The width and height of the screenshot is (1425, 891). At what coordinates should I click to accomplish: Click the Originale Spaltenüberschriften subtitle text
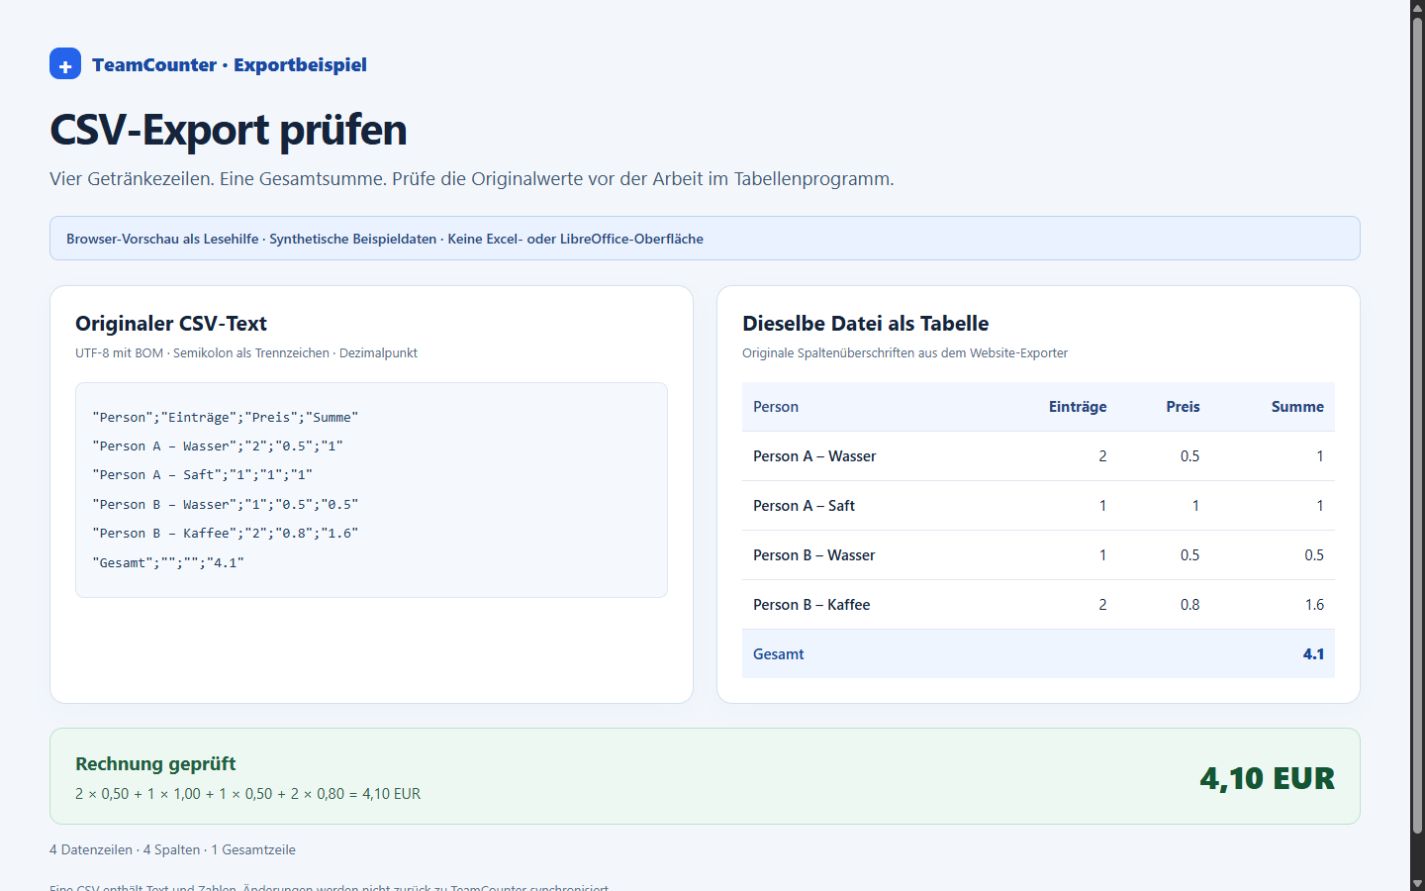[x=905, y=353]
